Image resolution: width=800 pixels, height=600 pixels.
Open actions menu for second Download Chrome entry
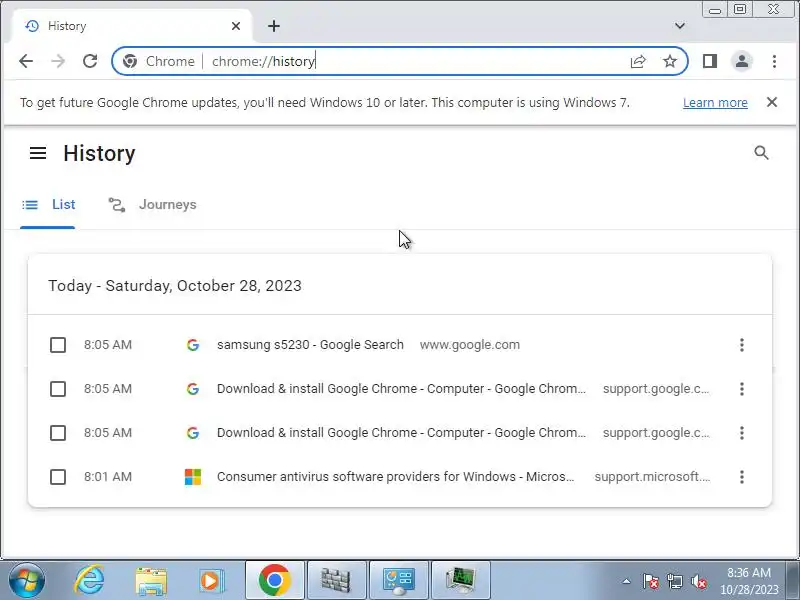point(742,433)
